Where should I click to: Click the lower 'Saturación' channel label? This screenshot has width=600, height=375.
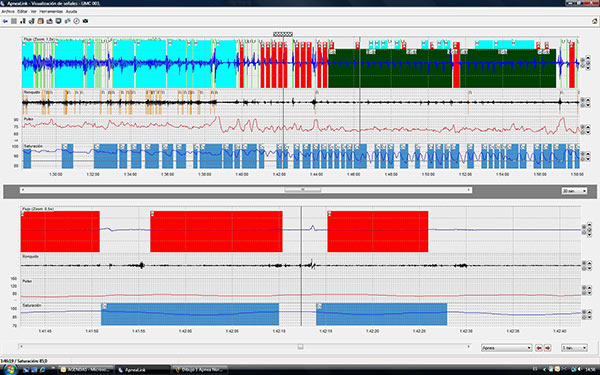[x=32, y=305]
